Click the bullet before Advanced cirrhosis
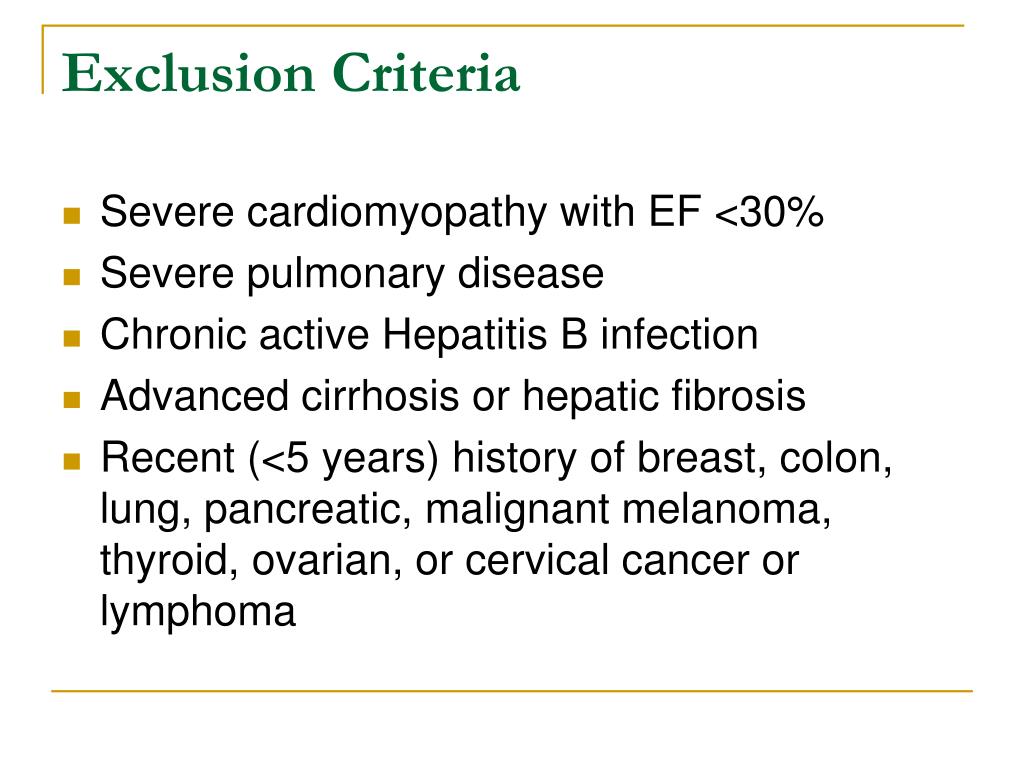The height and width of the screenshot is (768, 1024). (x=72, y=399)
